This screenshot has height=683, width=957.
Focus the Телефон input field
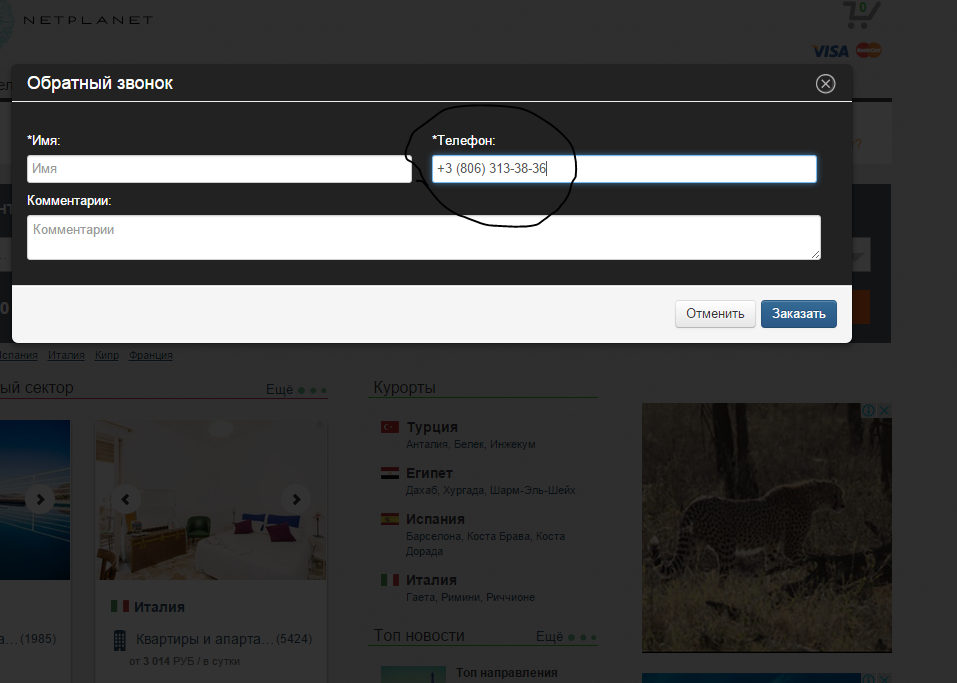[x=624, y=169]
